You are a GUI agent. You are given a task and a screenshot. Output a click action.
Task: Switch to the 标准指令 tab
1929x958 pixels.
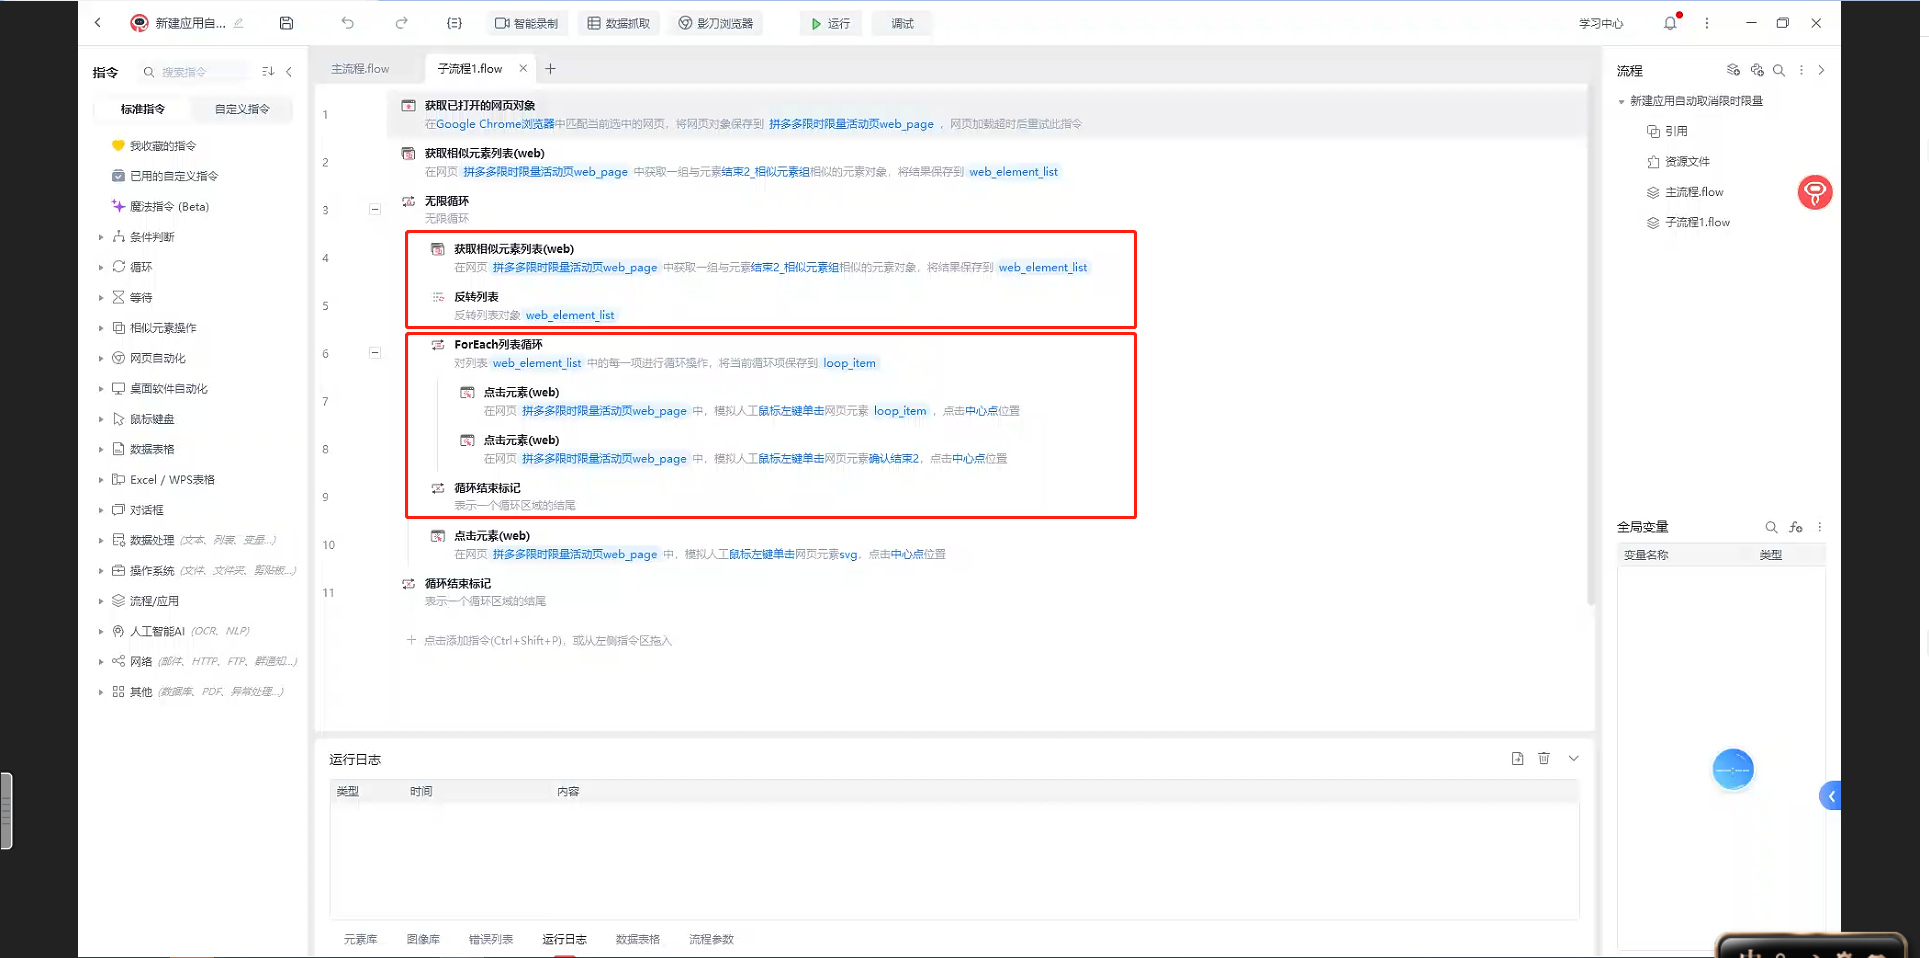(143, 109)
